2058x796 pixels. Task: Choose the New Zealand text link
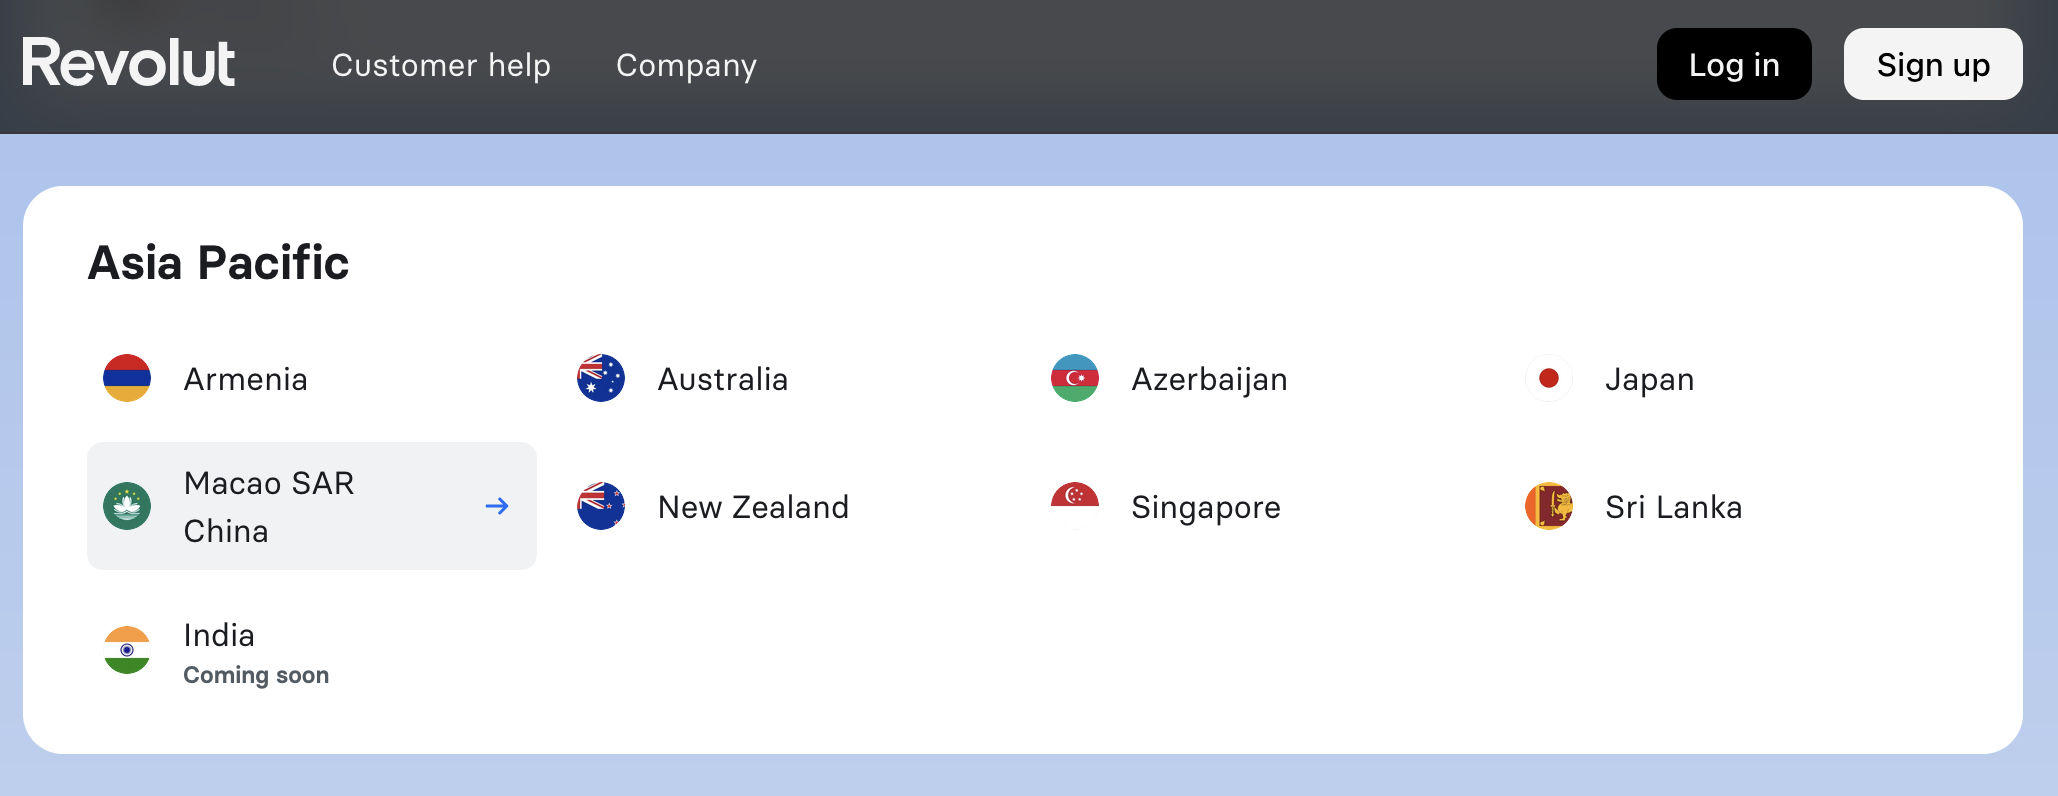tap(753, 508)
